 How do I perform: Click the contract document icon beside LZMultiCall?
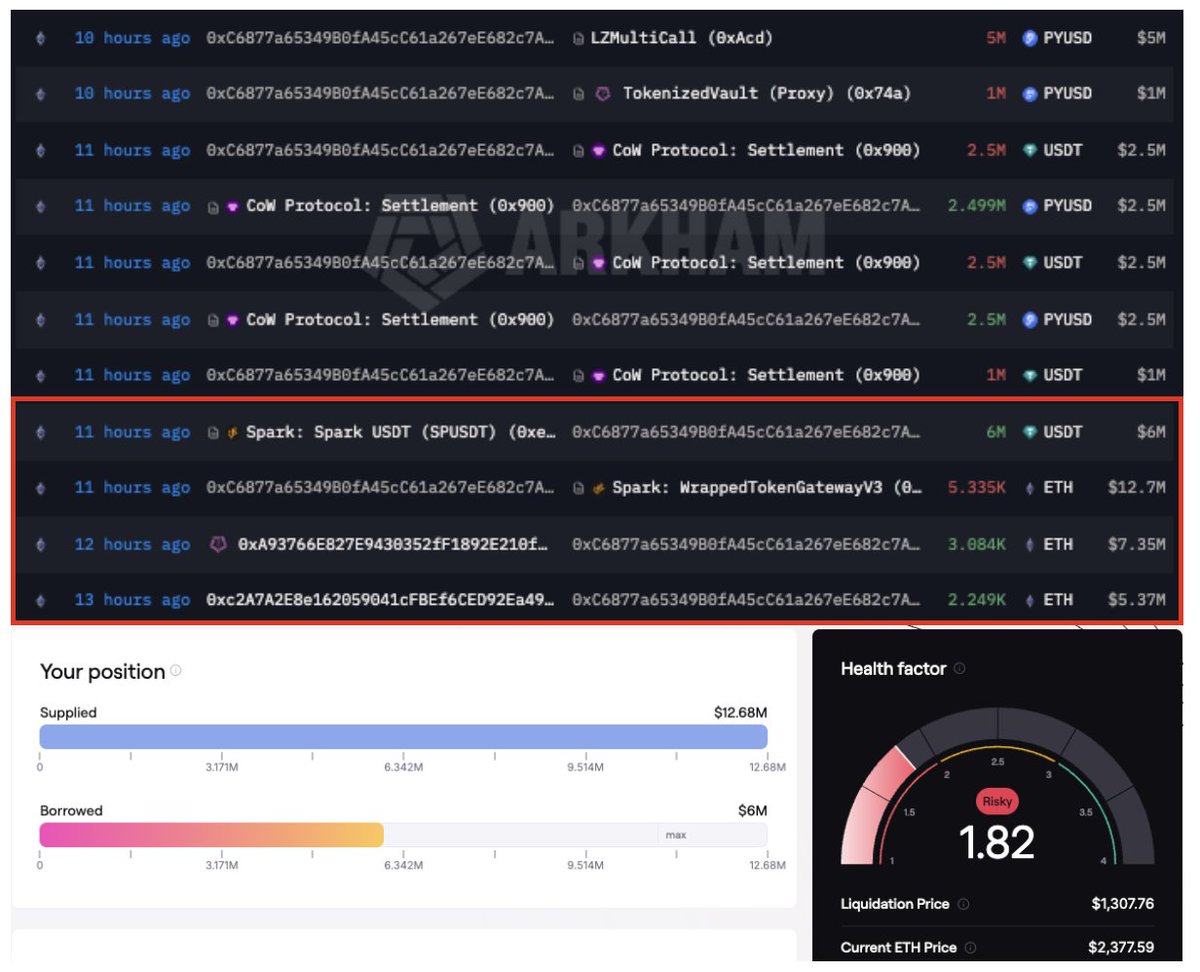pos(579,38)
